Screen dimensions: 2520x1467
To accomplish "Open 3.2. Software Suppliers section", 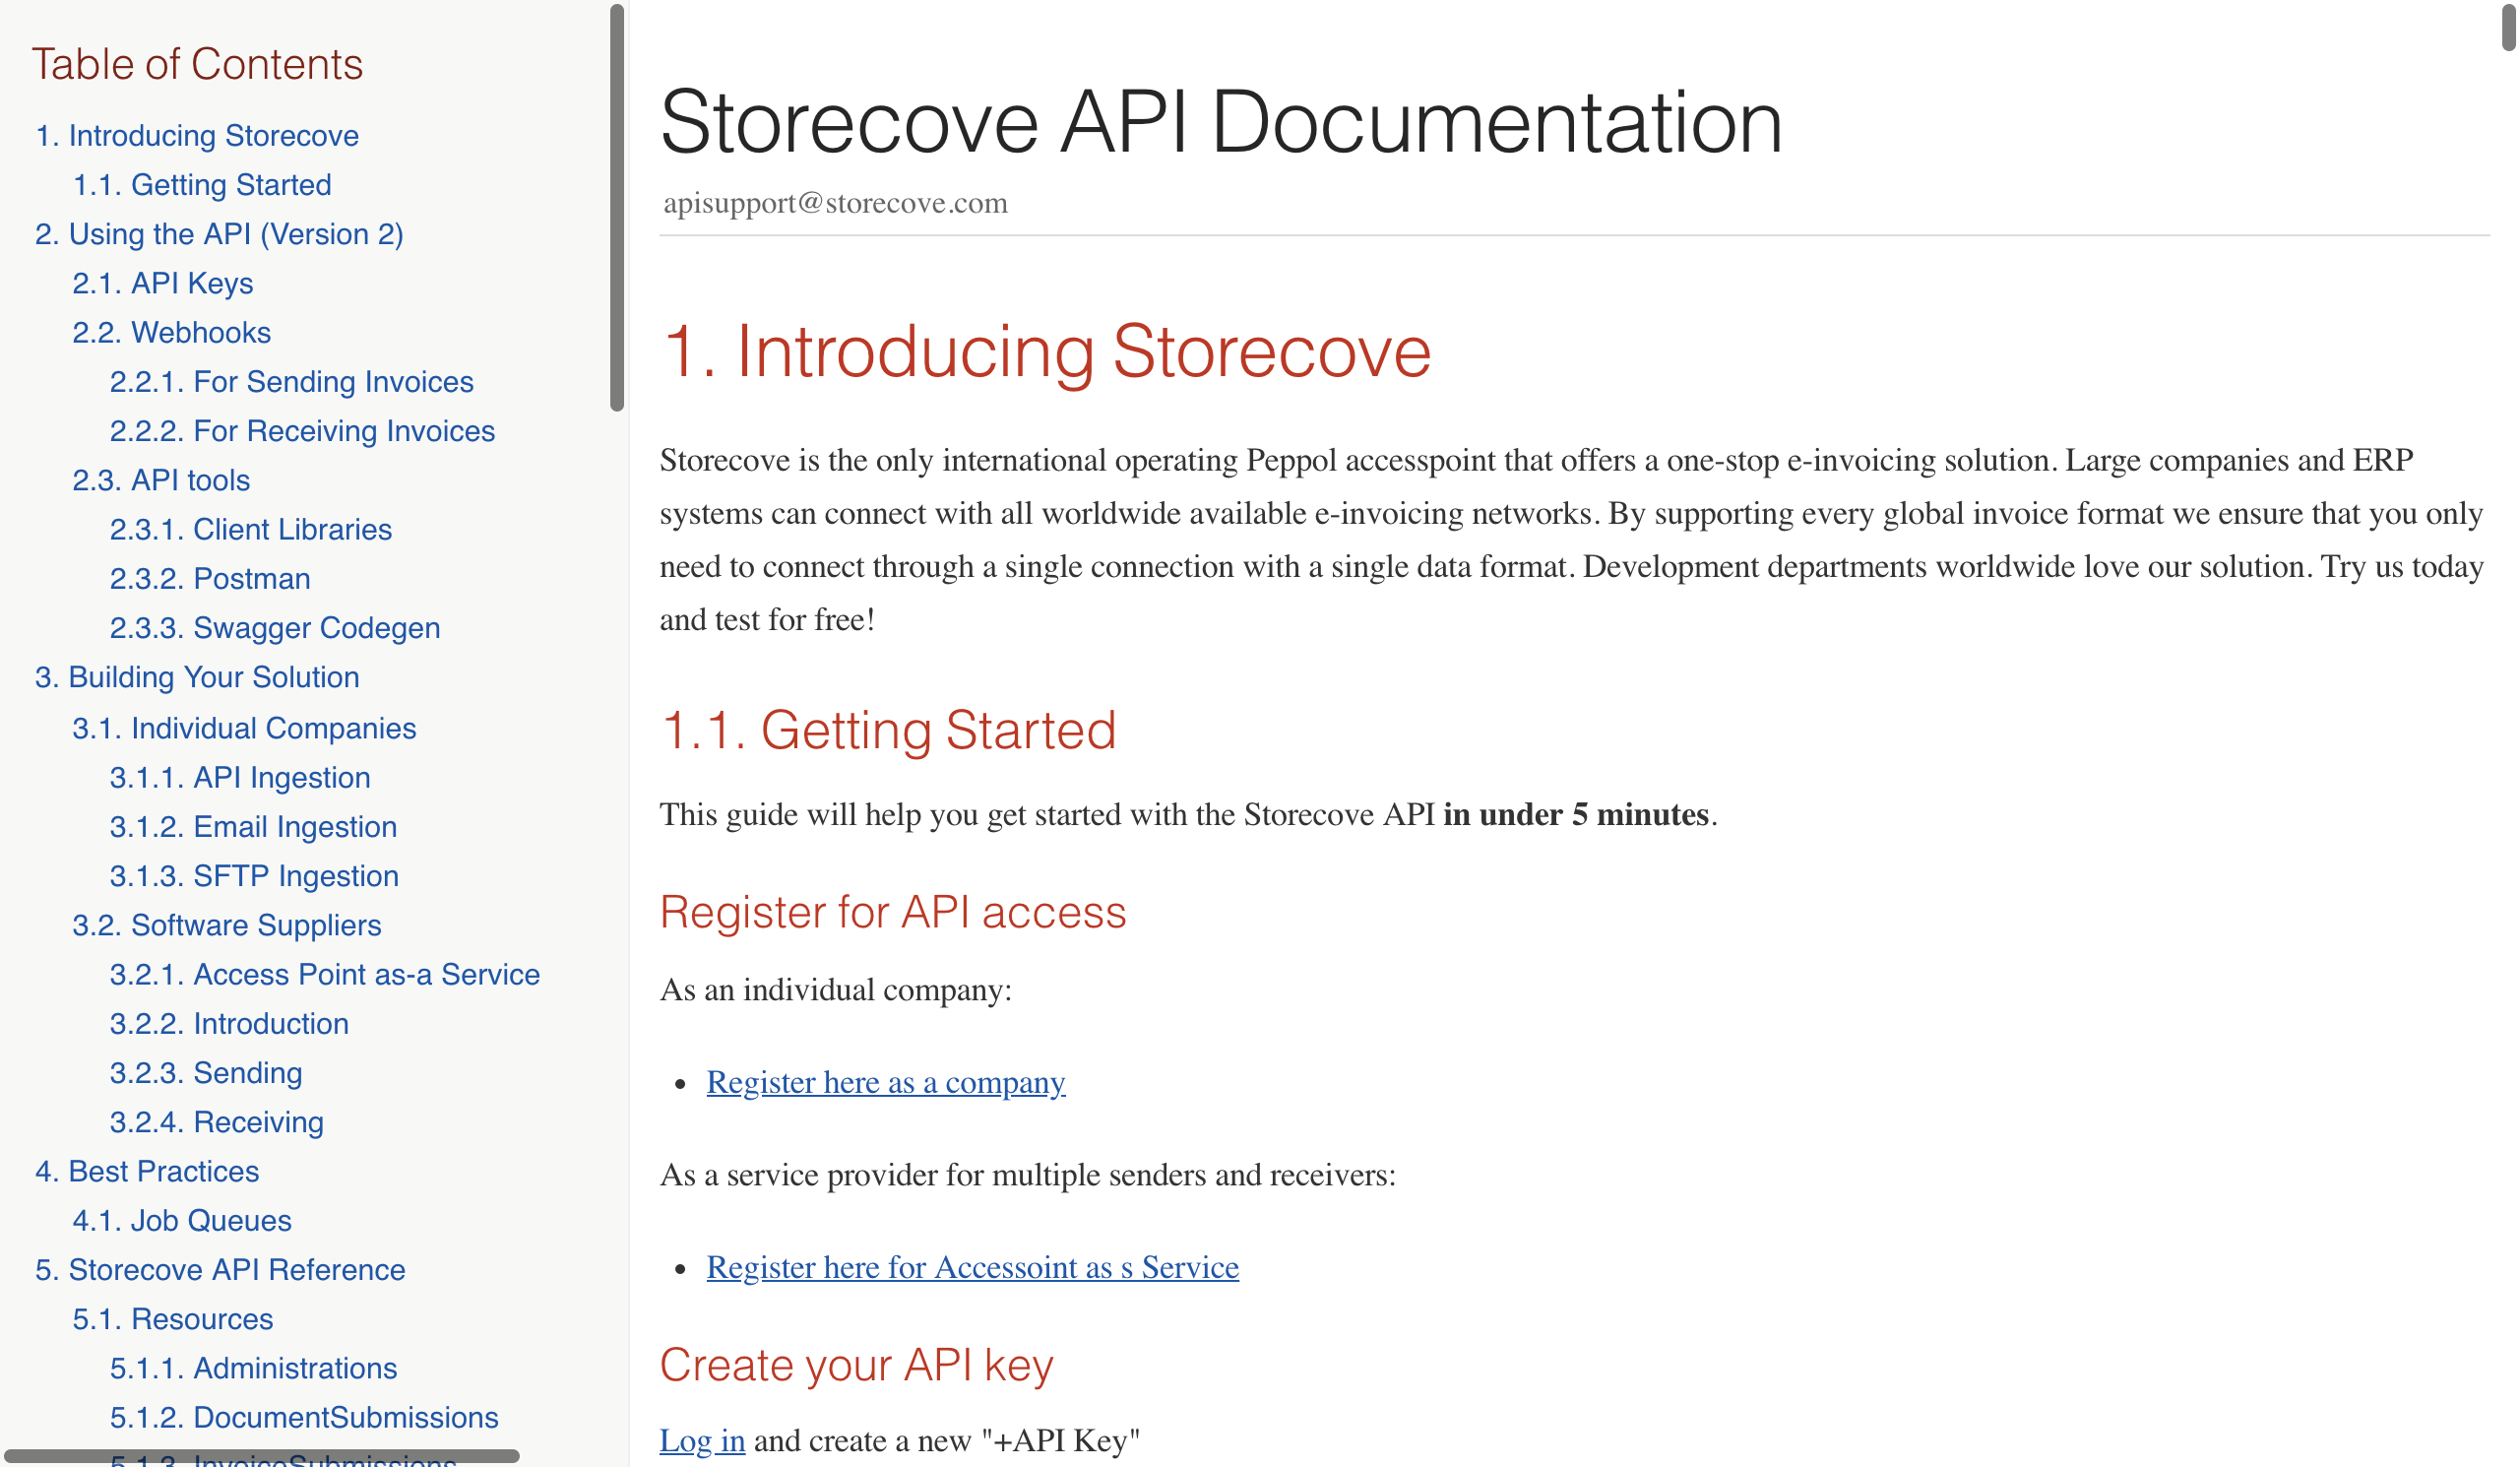I will [227, 925].
